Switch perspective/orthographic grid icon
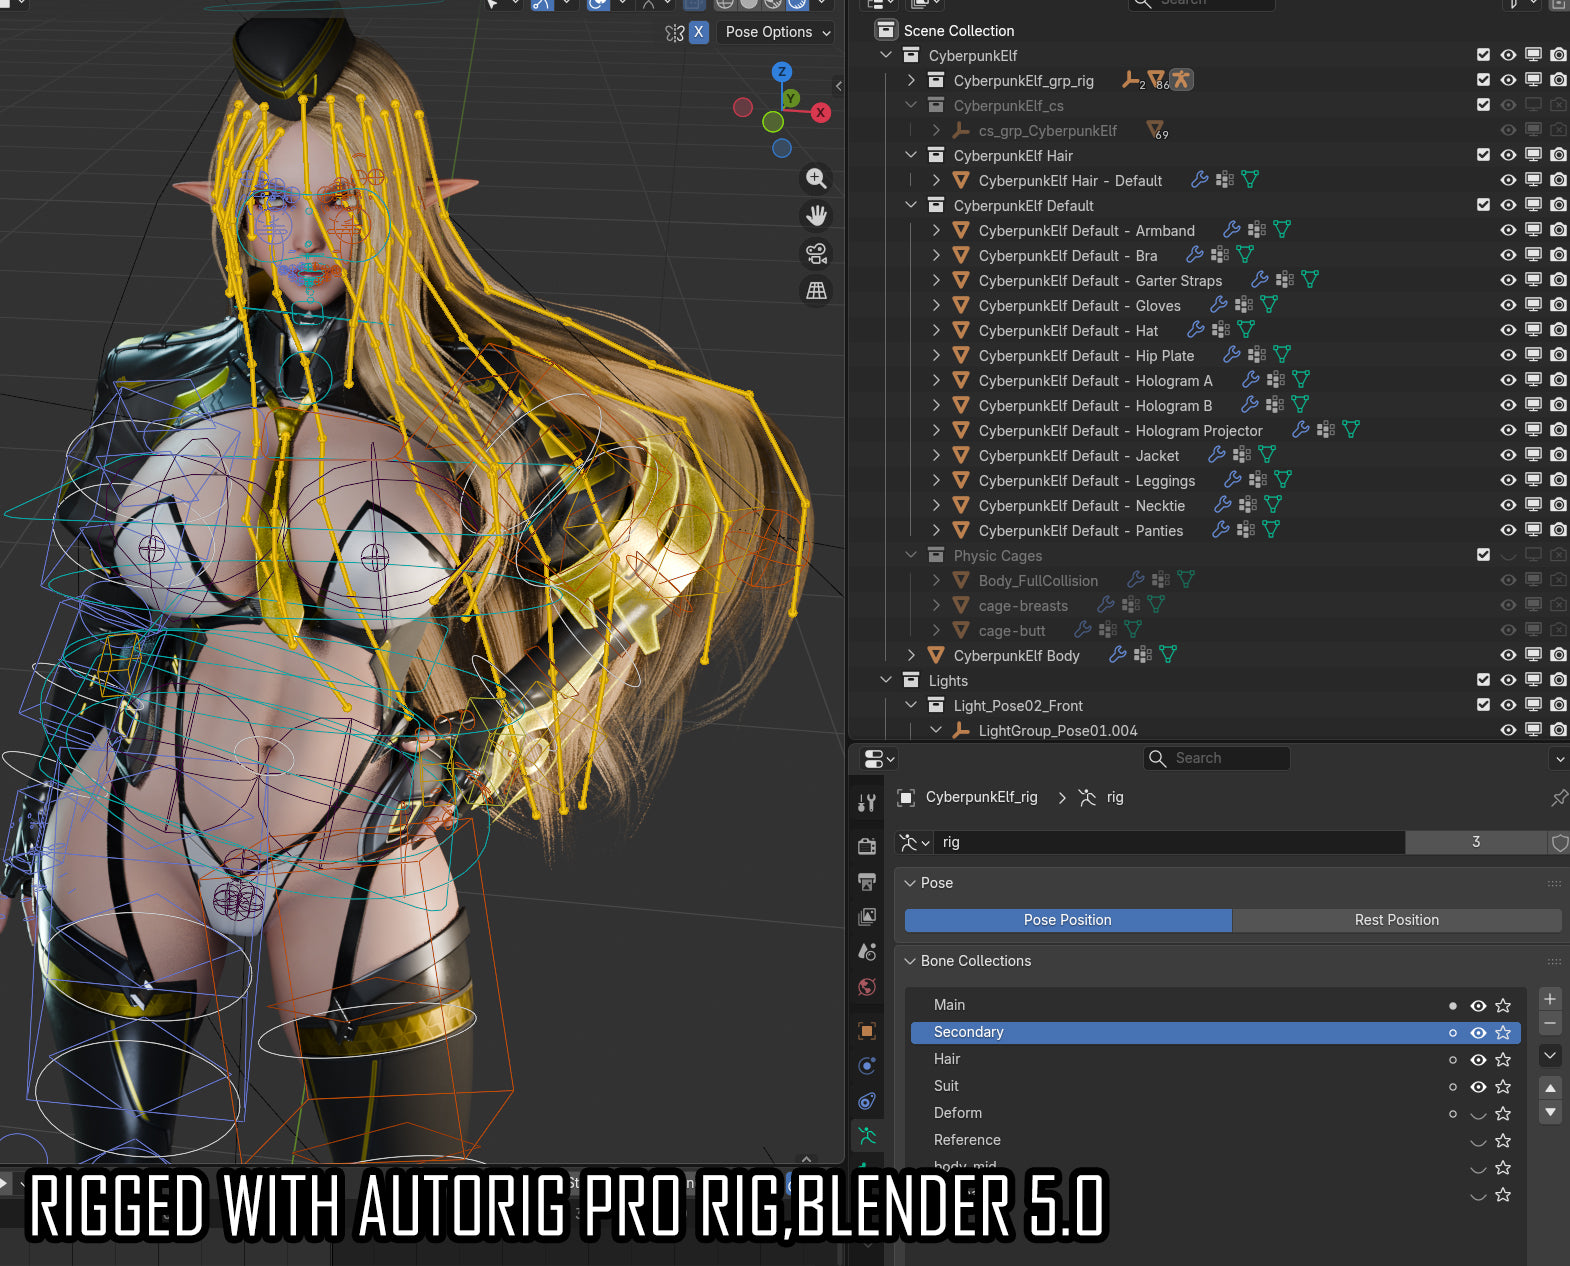This screenshot has height=1266, width=1570. pyautogui.click(x=816, y=290)
